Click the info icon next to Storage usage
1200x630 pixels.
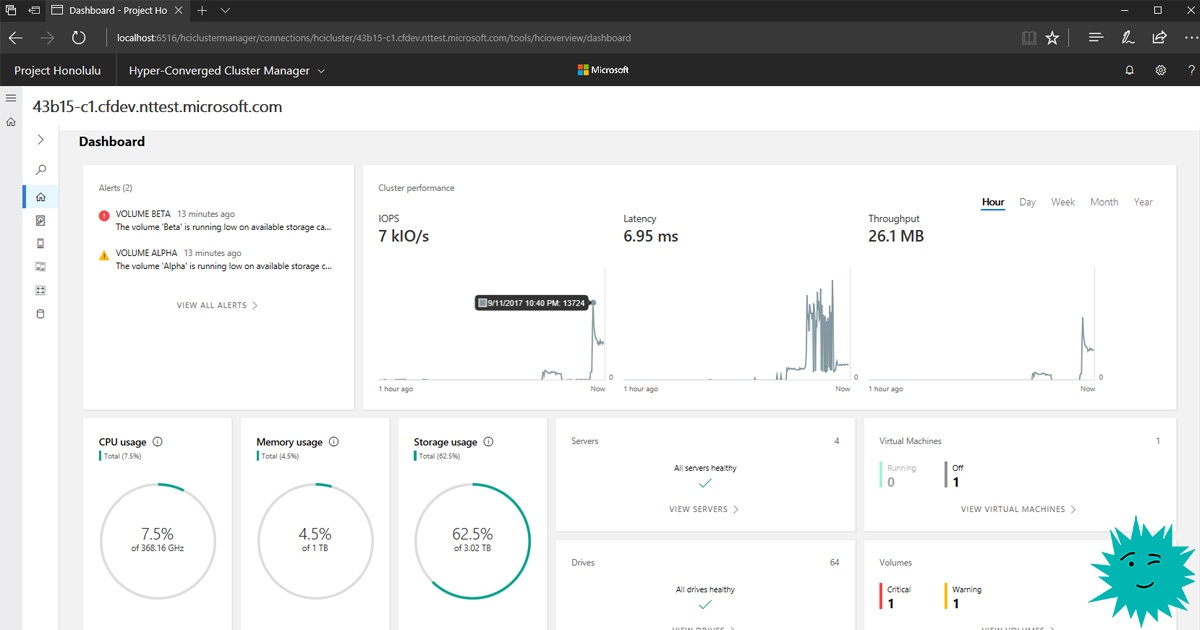click(489, 442)
